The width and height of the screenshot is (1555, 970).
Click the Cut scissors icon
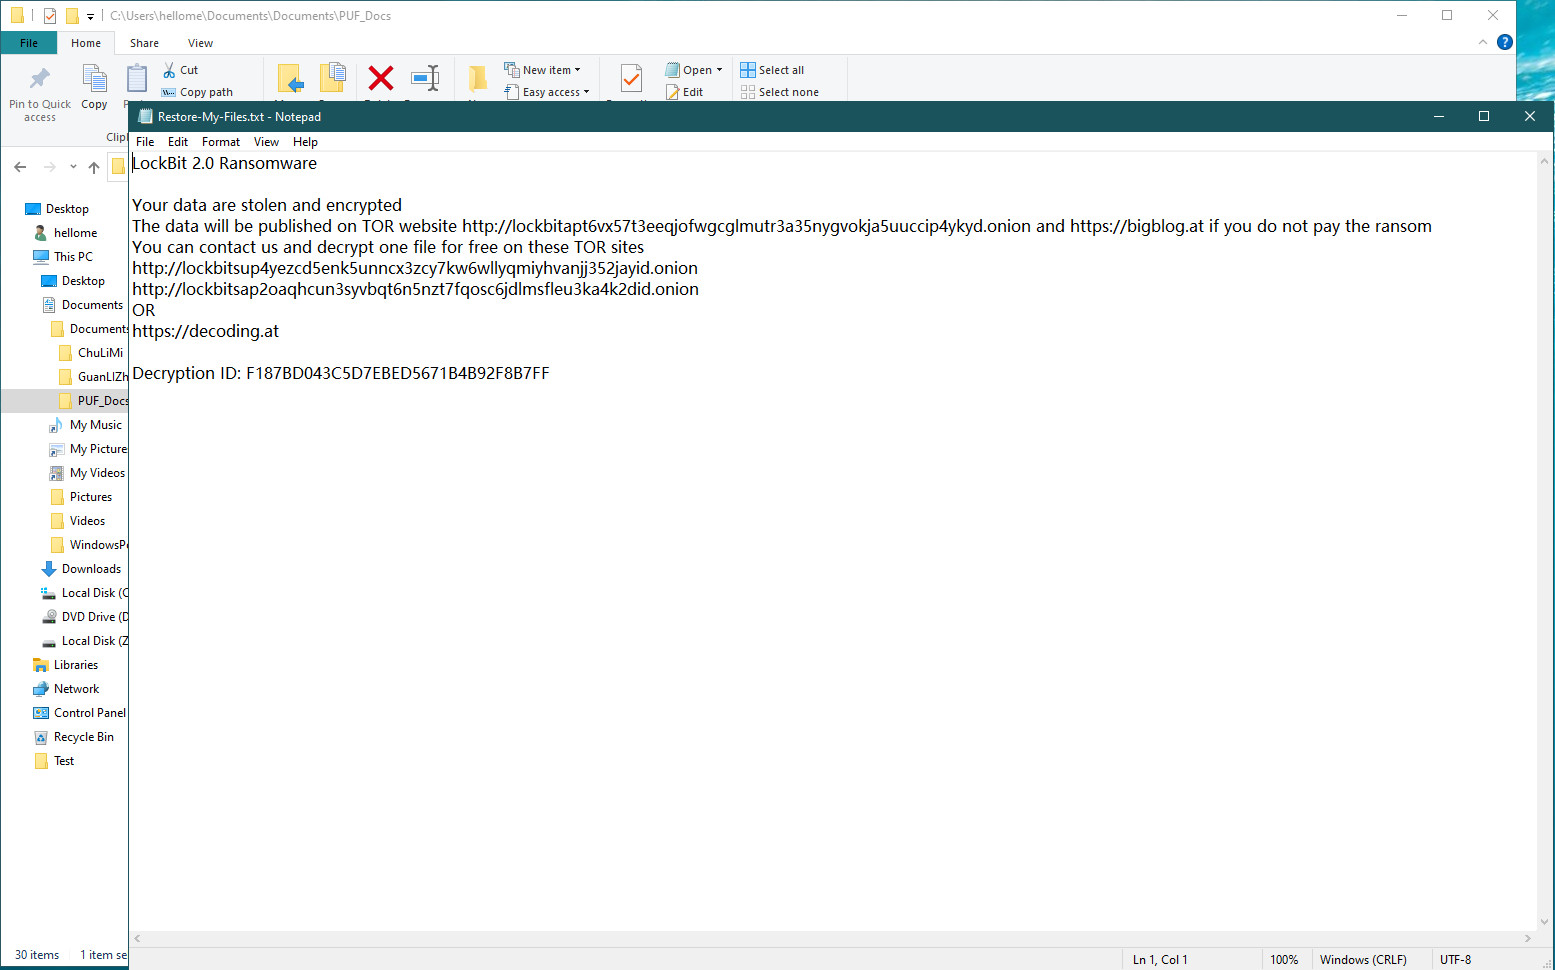pos(170,70)
